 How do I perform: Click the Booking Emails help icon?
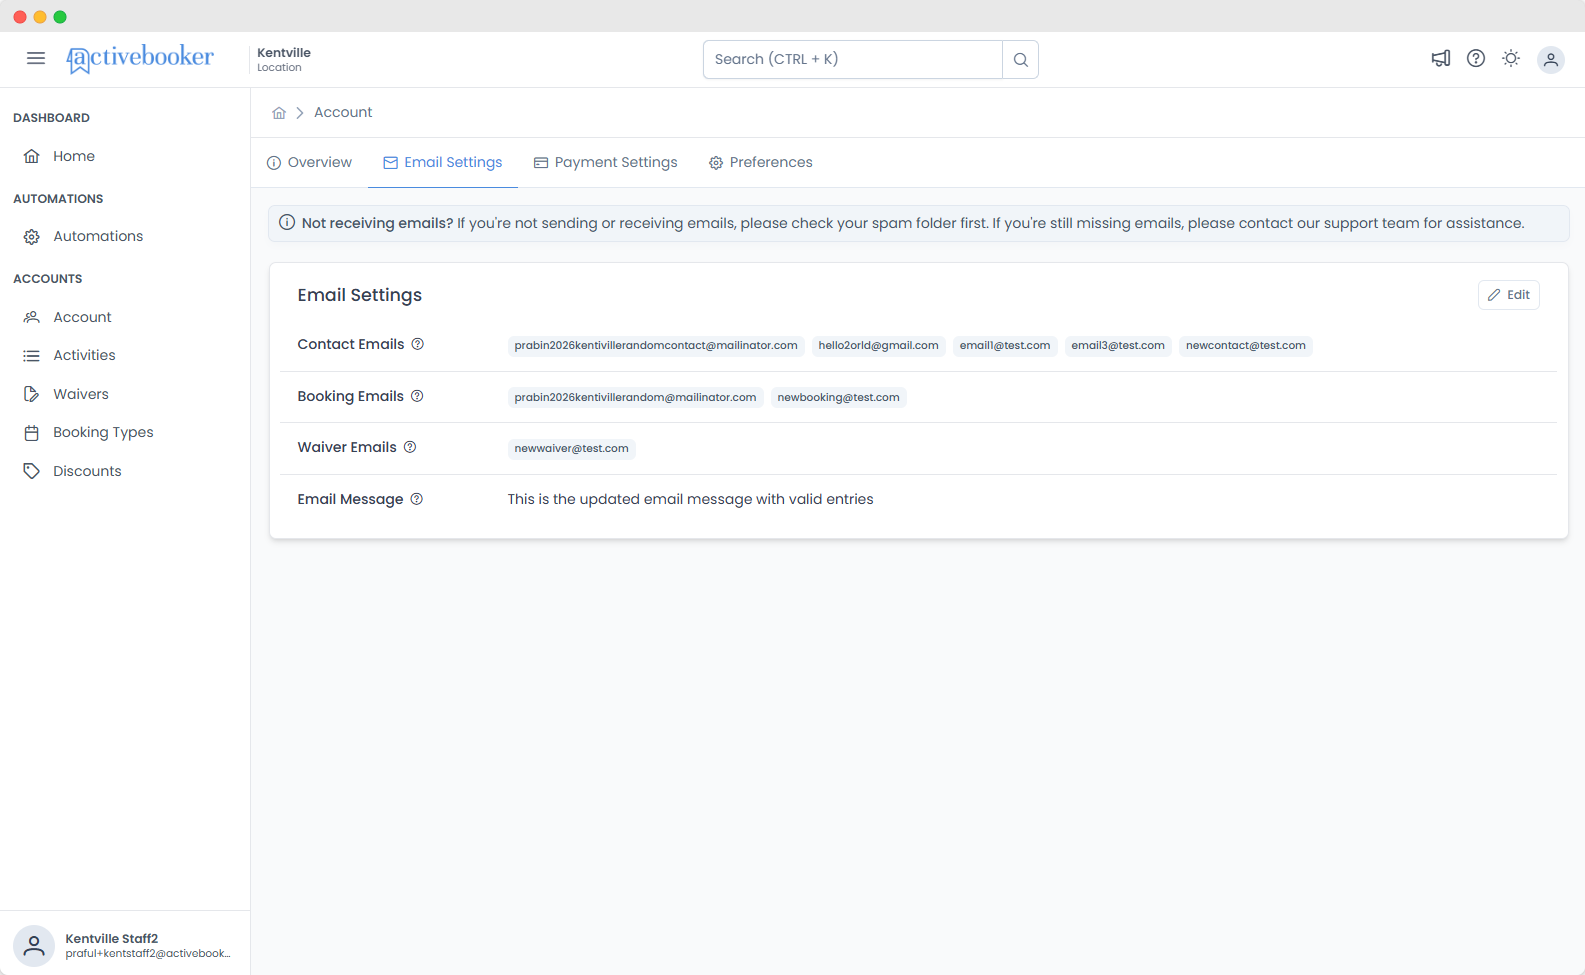[x=417, y=396]
